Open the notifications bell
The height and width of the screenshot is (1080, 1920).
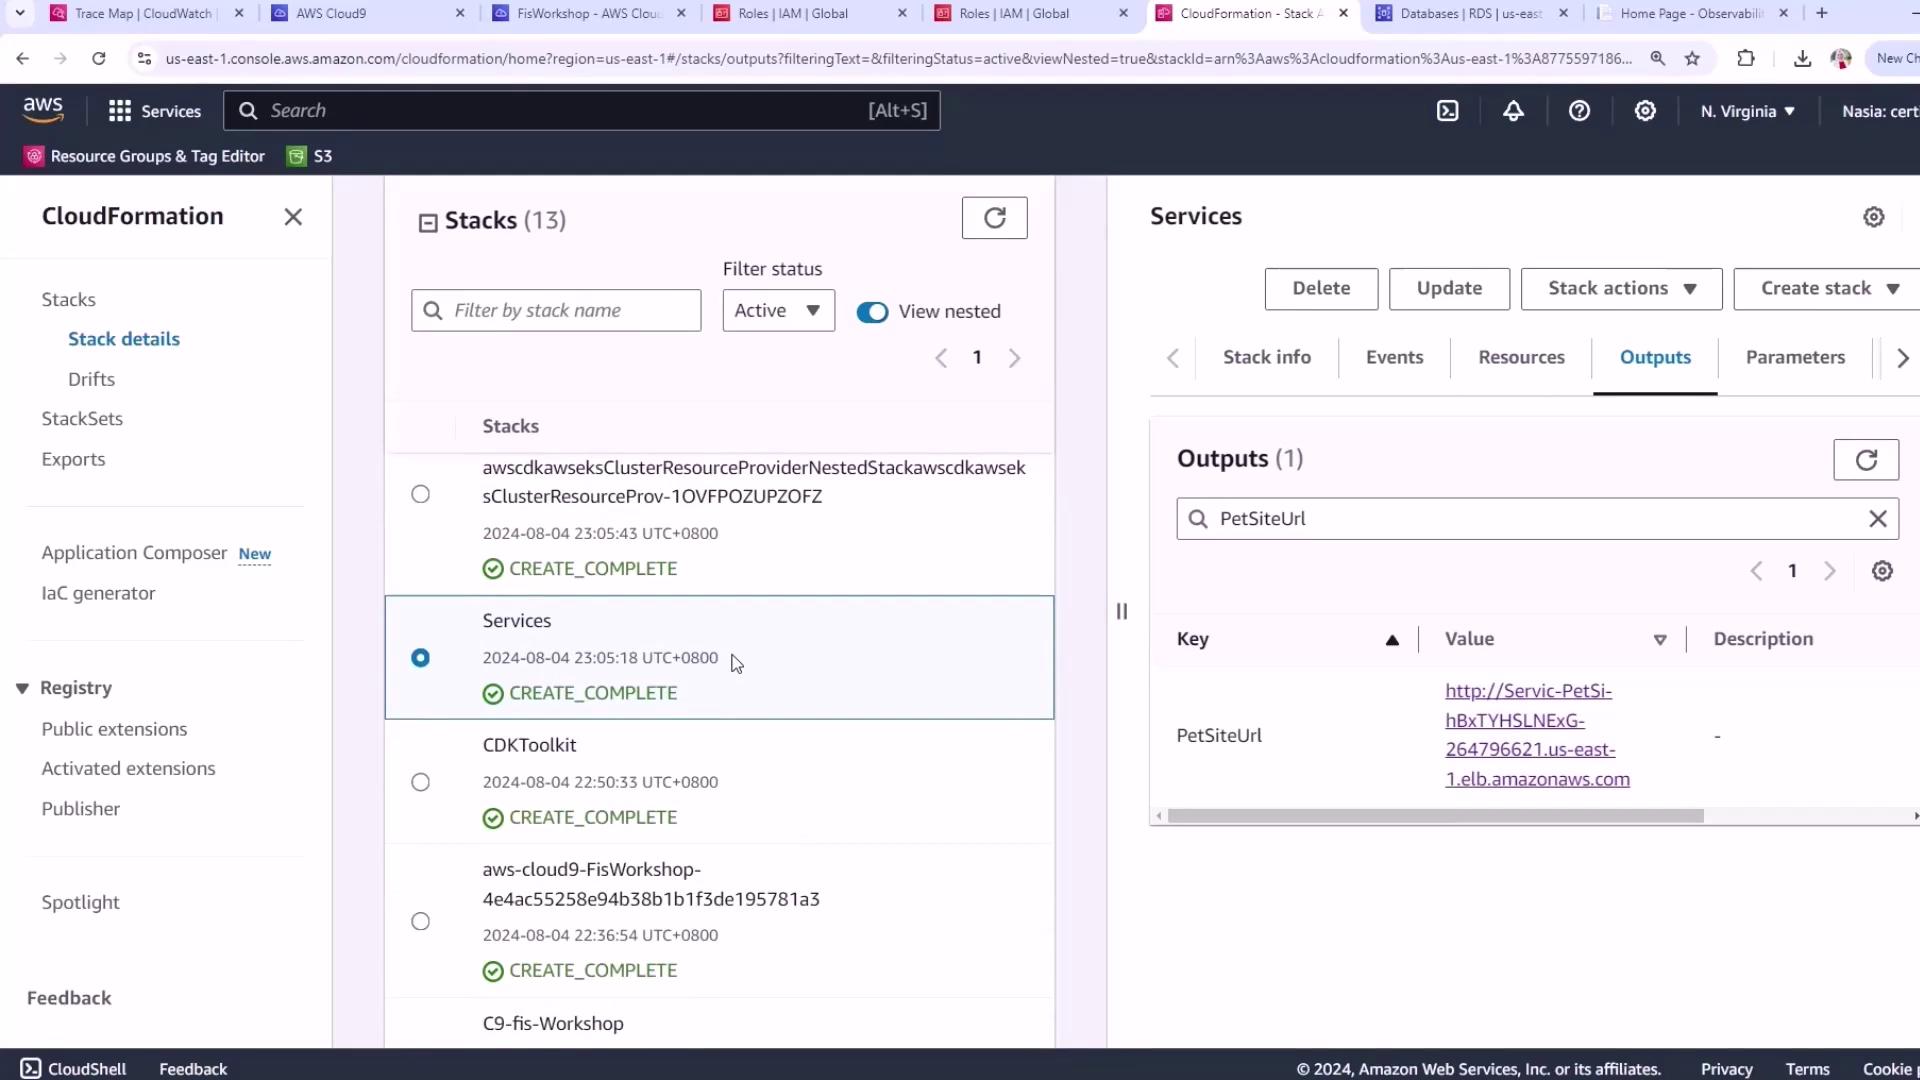1513,111
